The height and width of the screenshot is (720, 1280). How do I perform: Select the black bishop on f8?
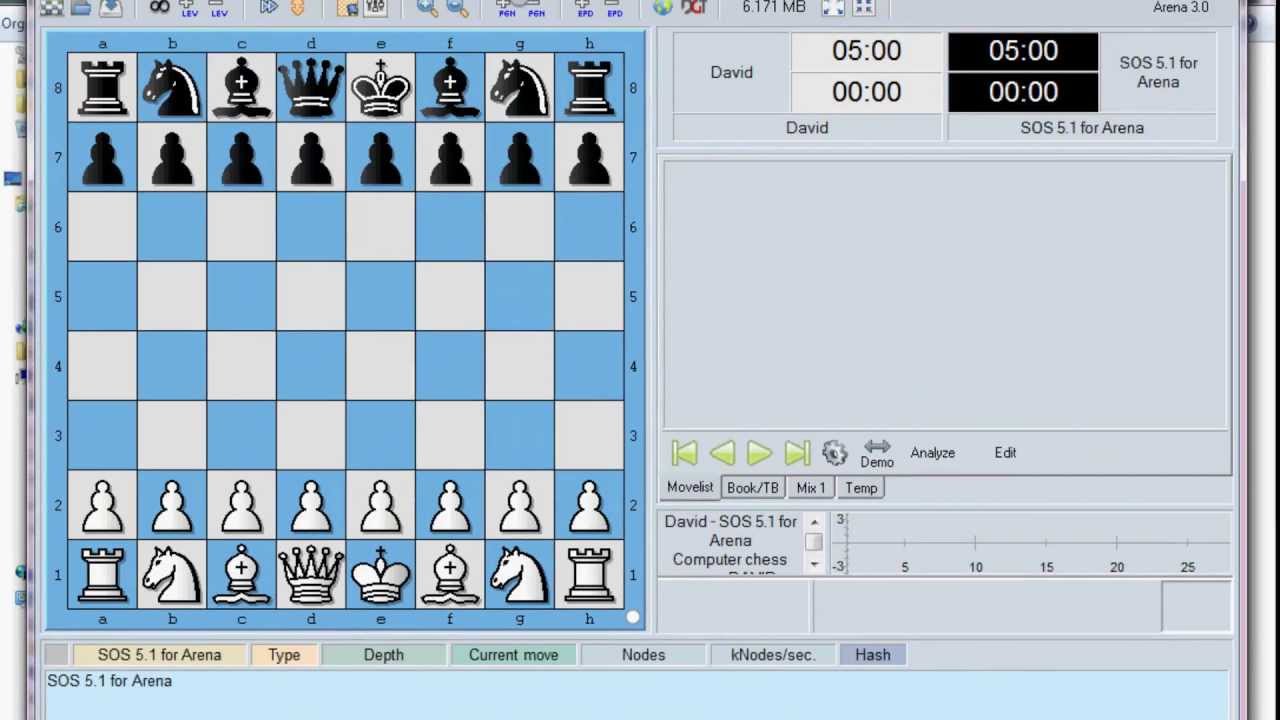tap(450, 88)
